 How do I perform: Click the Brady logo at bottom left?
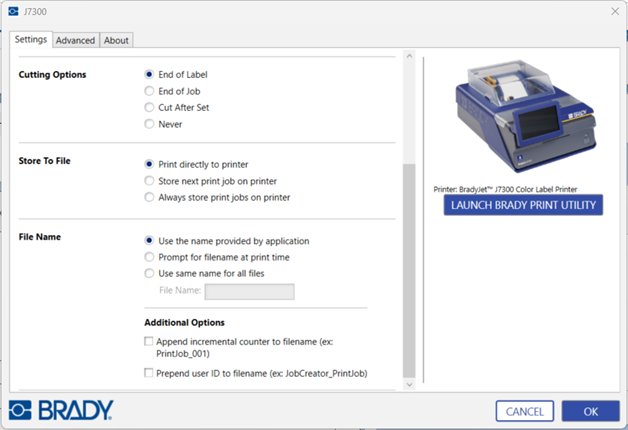[x=61, y=410]
